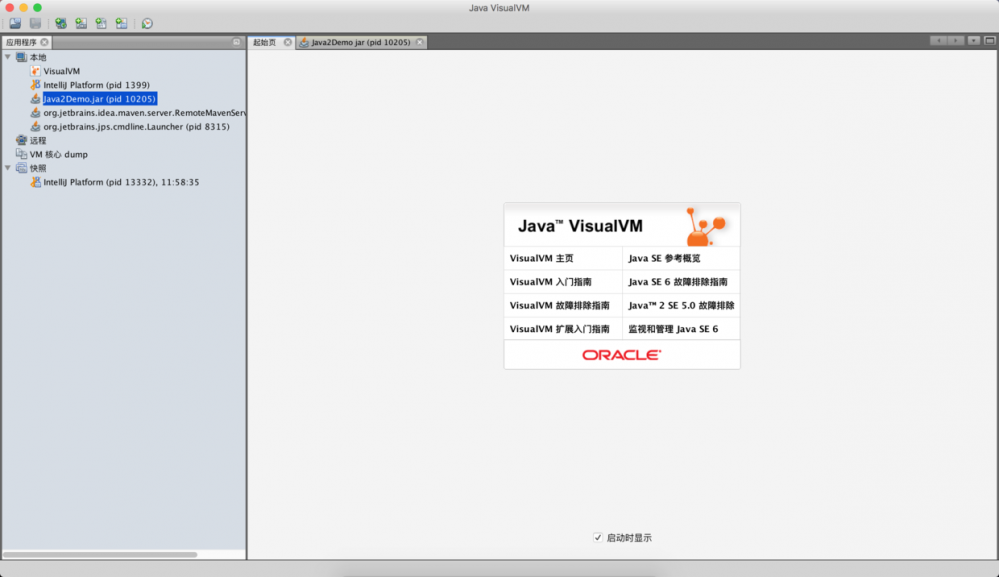Image resolution: width=999 pixels, height=577 pixels.
Task: Click the open file icon in the toolbar
Action: [14, 22]
